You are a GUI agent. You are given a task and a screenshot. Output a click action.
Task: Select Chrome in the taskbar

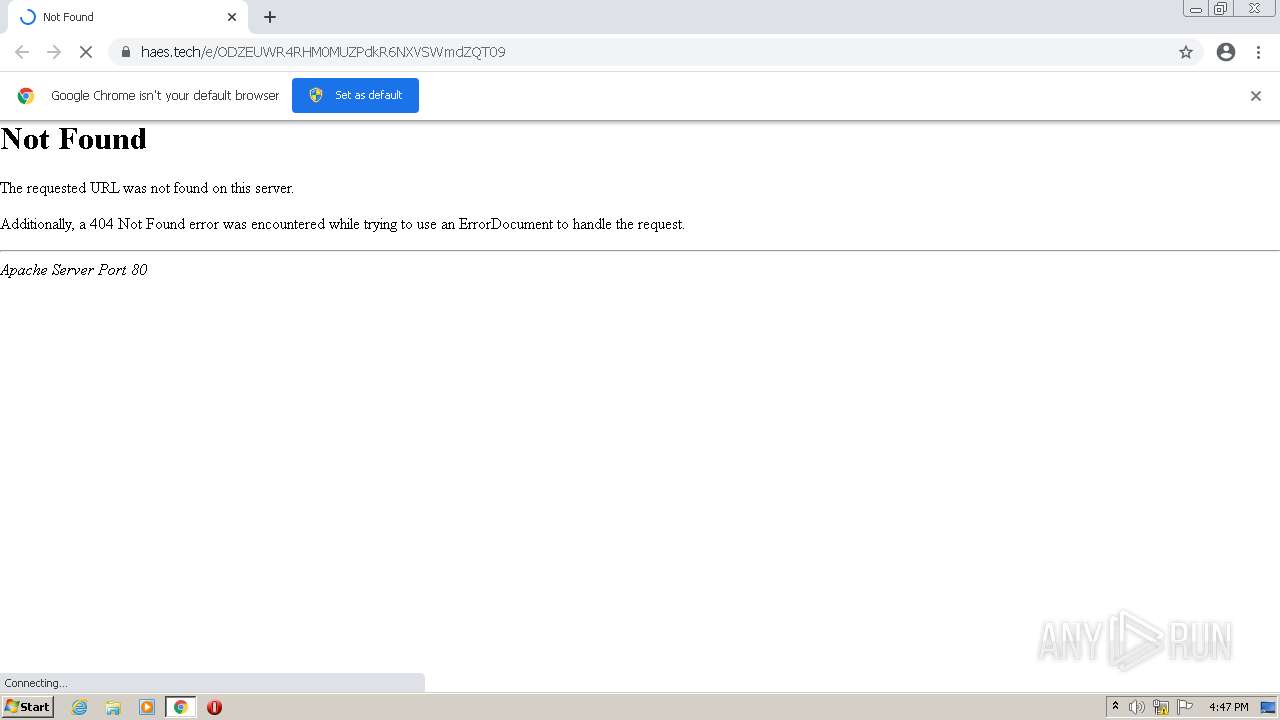[180, 707]
